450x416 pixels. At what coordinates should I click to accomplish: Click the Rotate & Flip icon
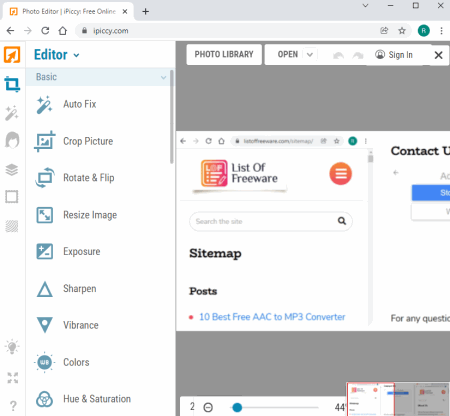coord(45,178)
